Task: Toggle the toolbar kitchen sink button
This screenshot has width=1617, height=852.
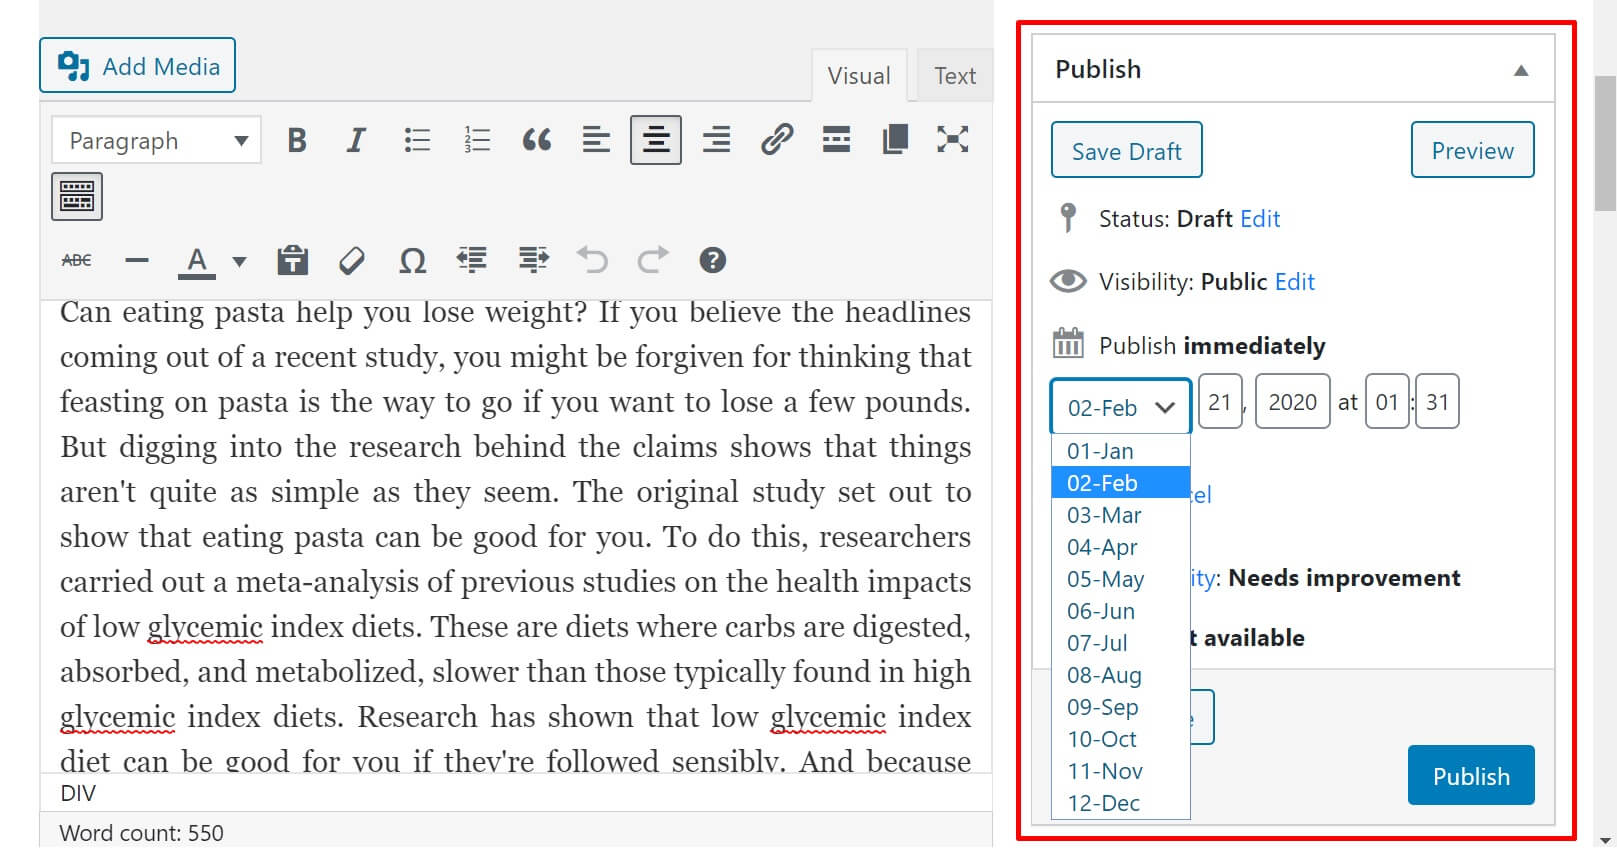Action: [x=77, y=196]
